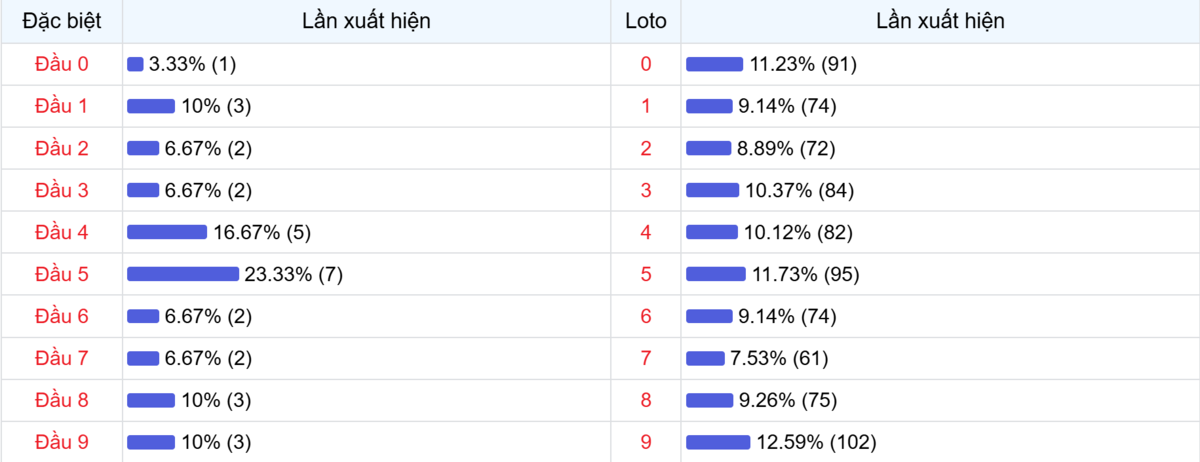Select the "Đầu 7" red label

[62, 358]
